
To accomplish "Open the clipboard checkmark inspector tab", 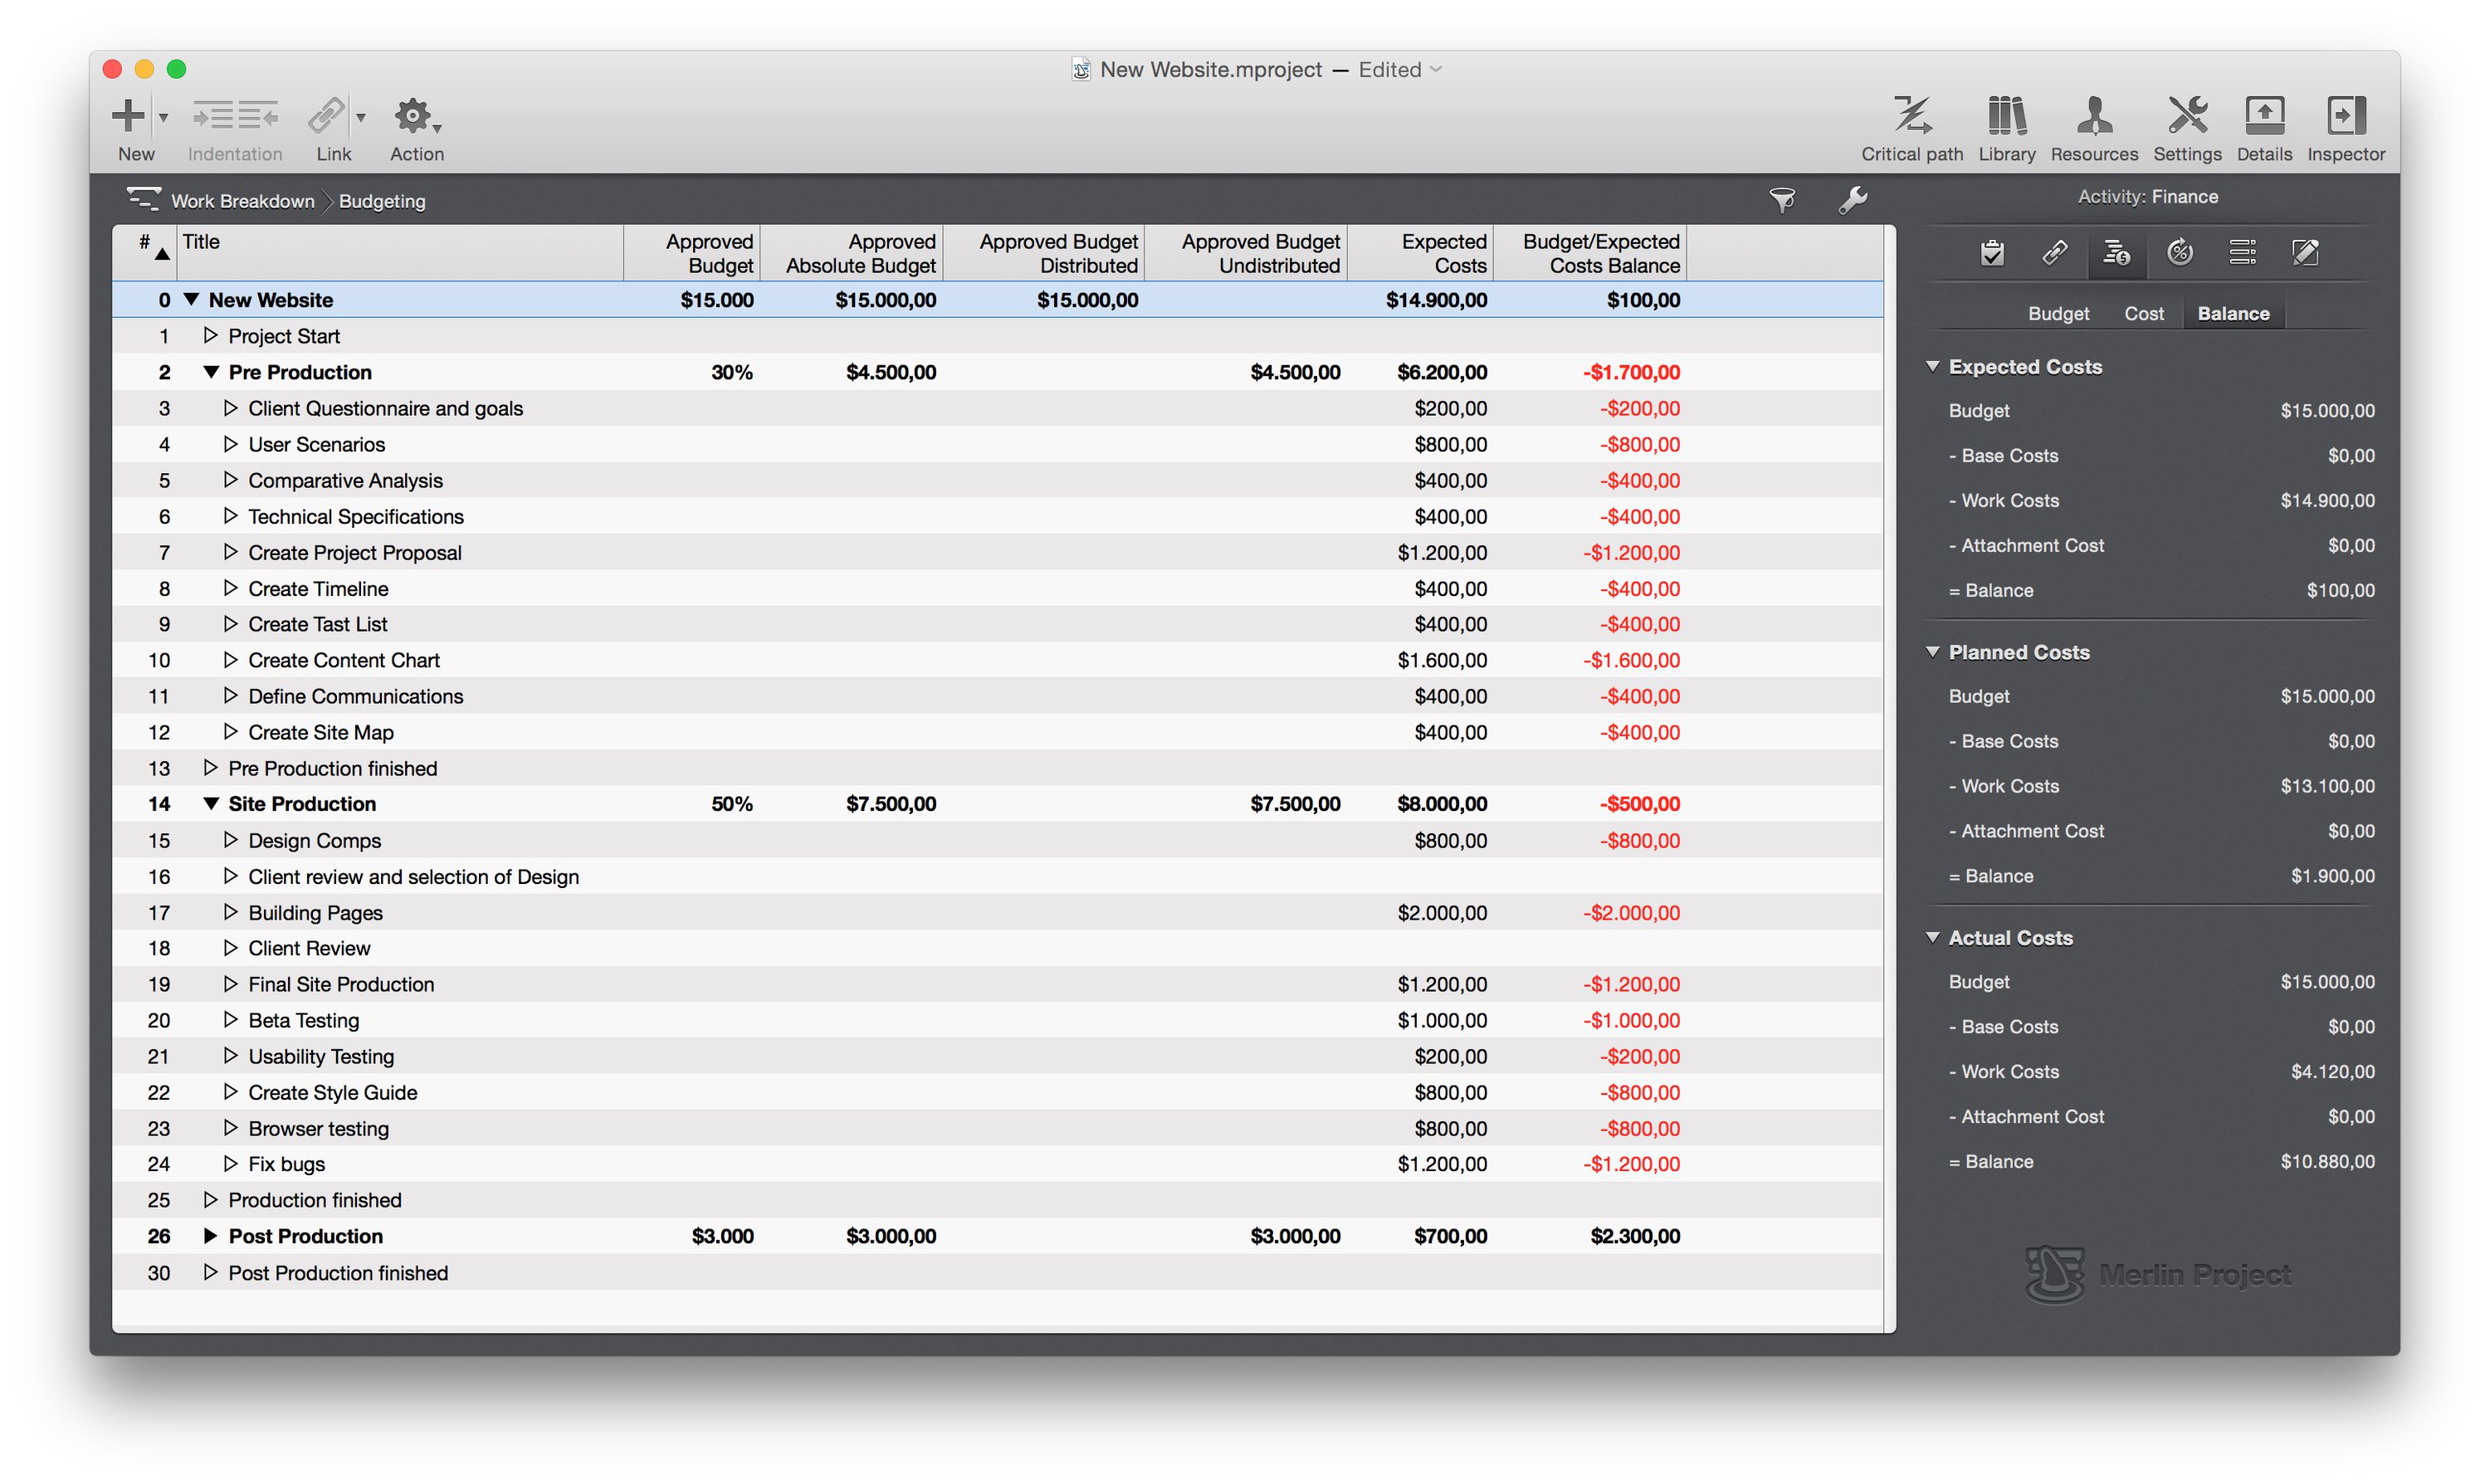I will point(1992,253).
